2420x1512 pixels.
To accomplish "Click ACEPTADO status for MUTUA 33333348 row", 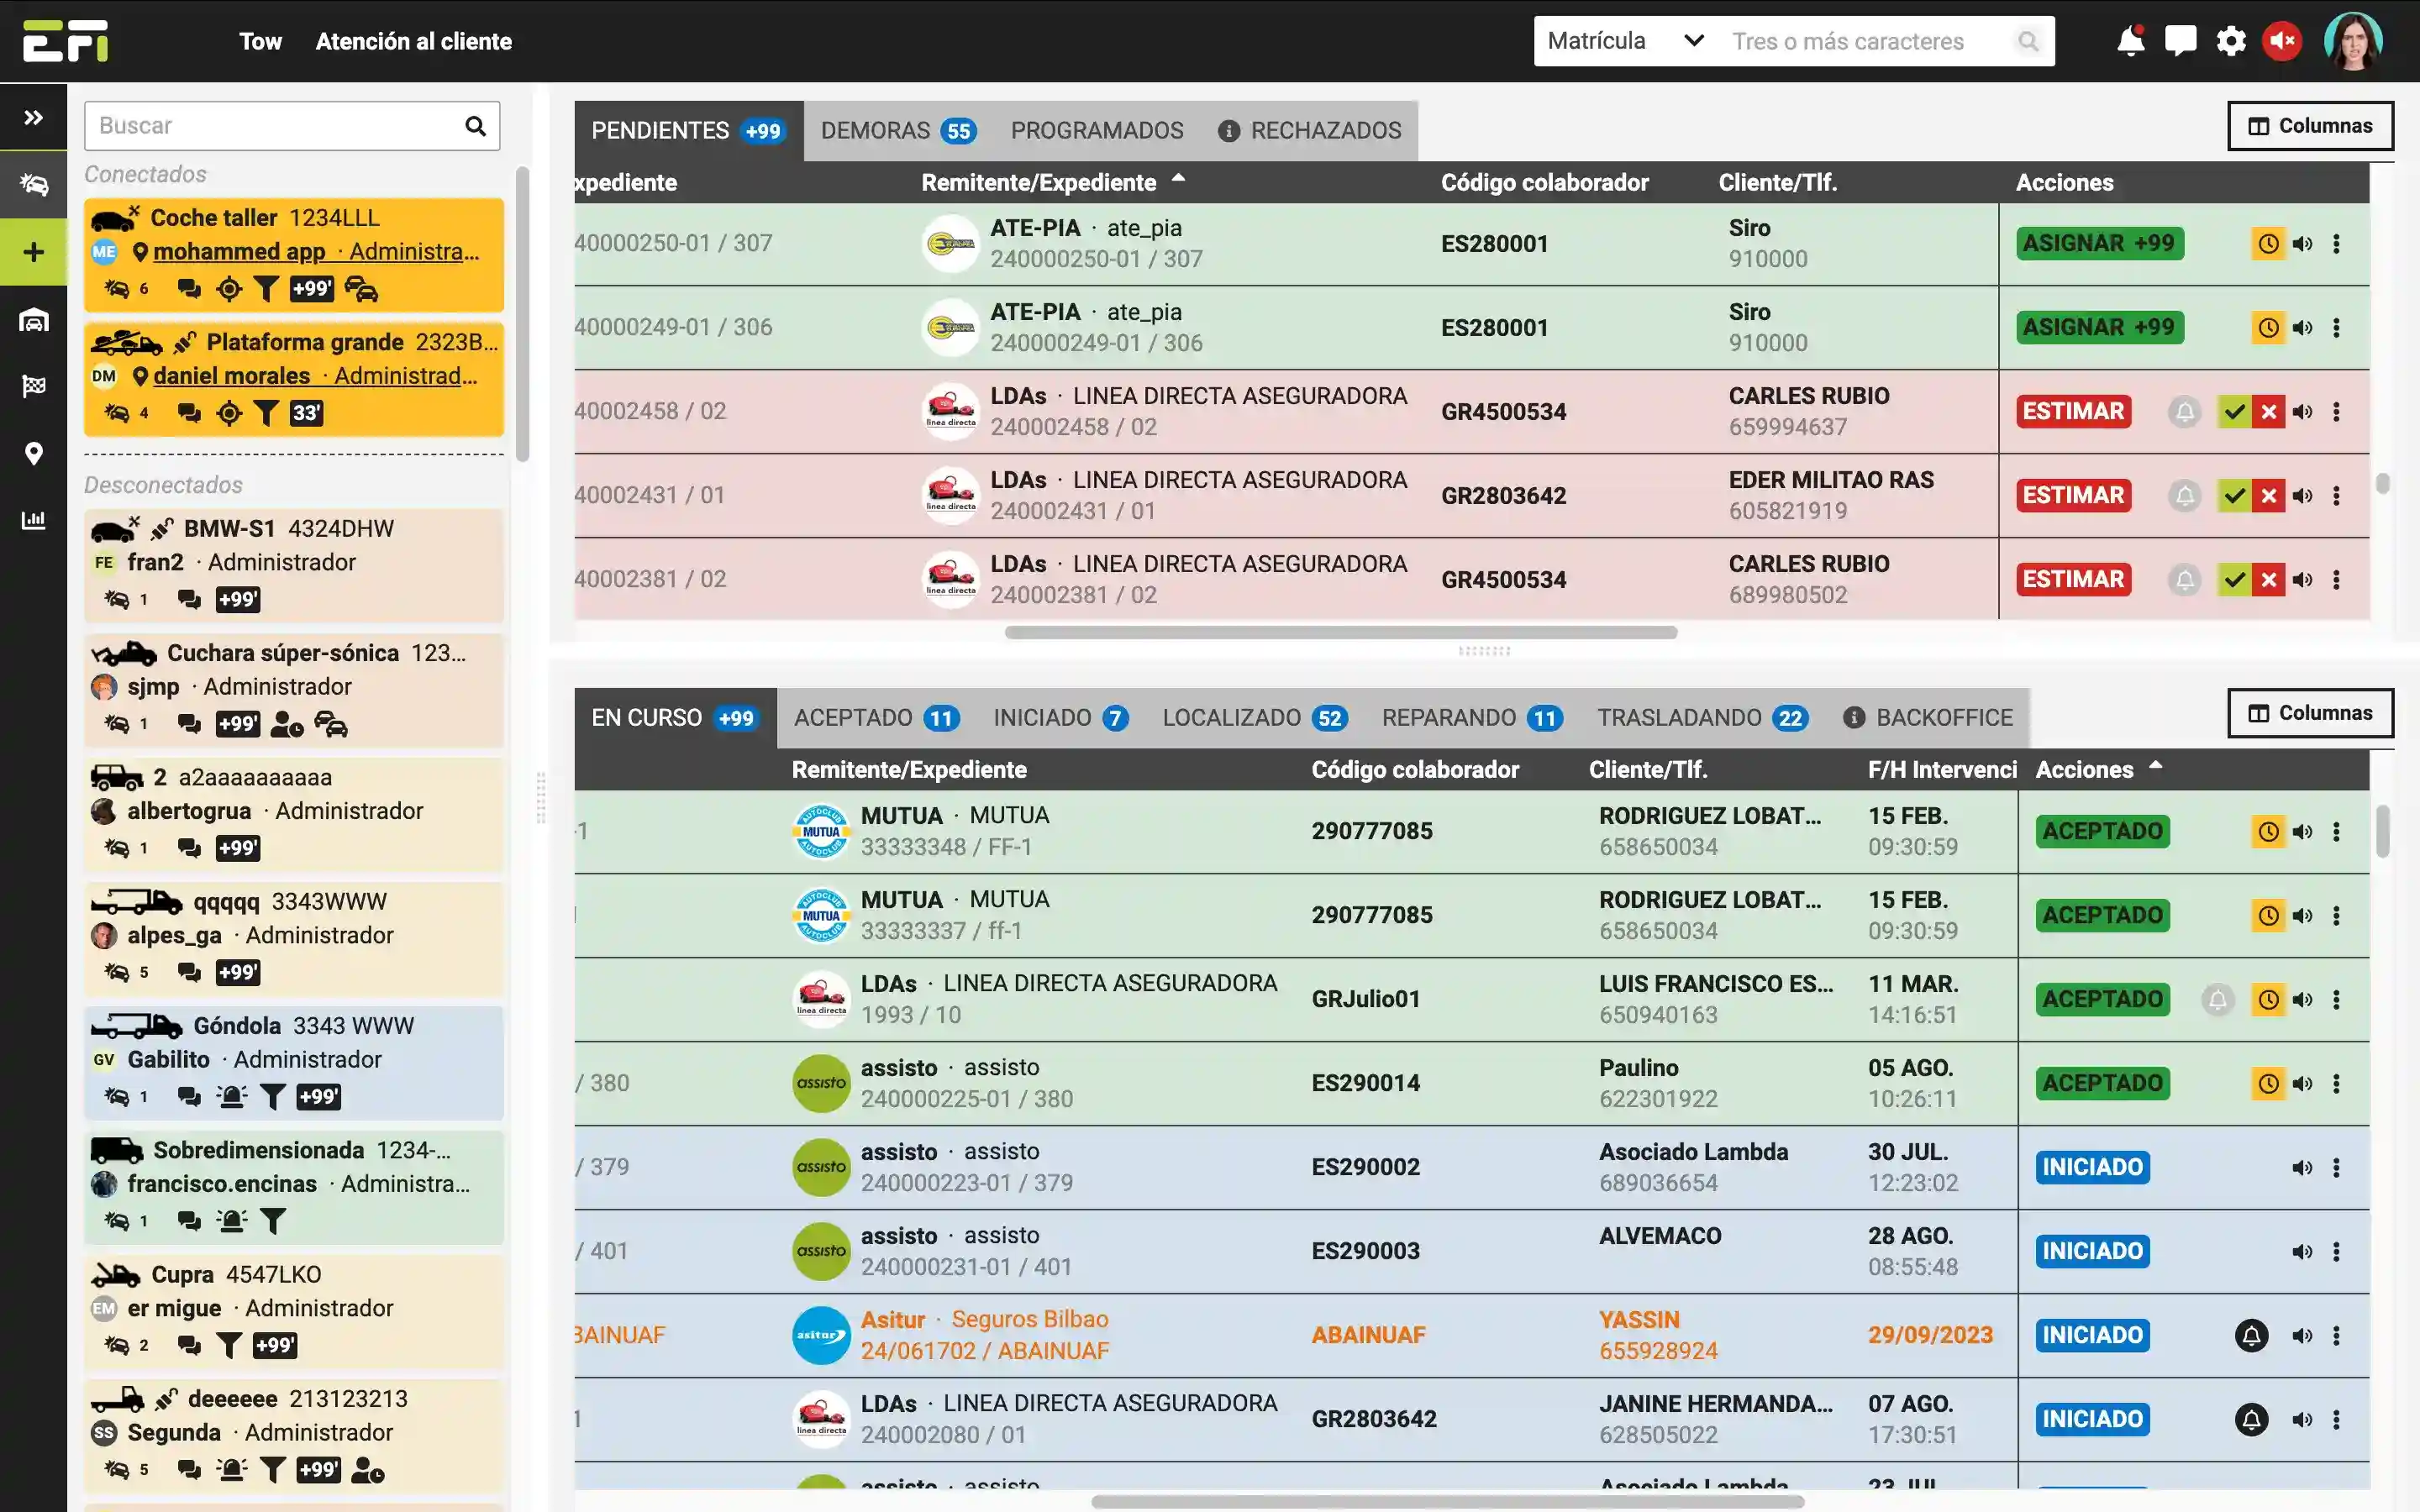I will click(x=2102, y=831).
